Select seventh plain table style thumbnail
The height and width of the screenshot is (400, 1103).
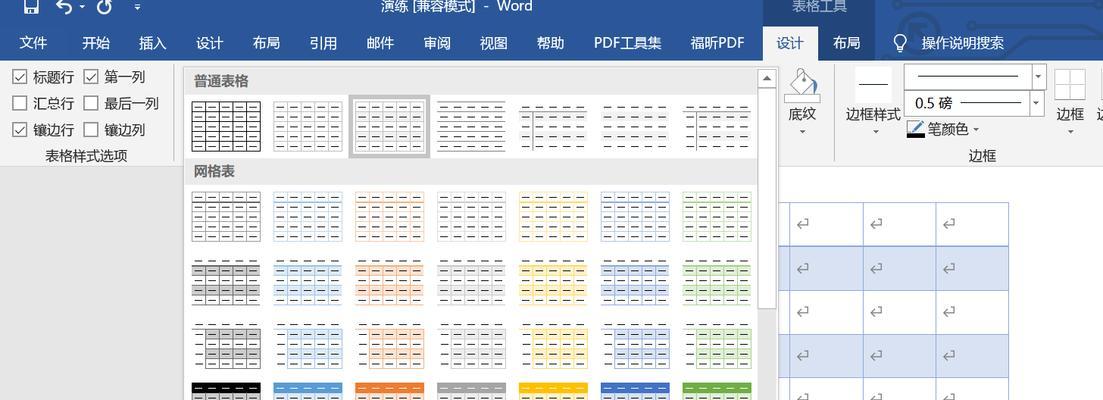click(717, 127)
